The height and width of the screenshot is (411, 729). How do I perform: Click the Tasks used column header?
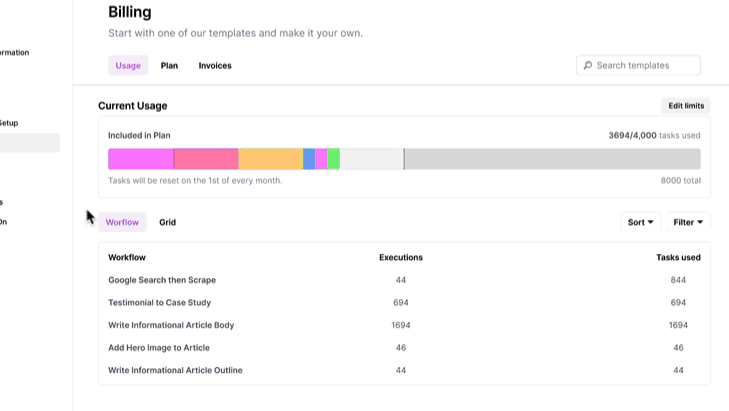[x=678, y=257]
